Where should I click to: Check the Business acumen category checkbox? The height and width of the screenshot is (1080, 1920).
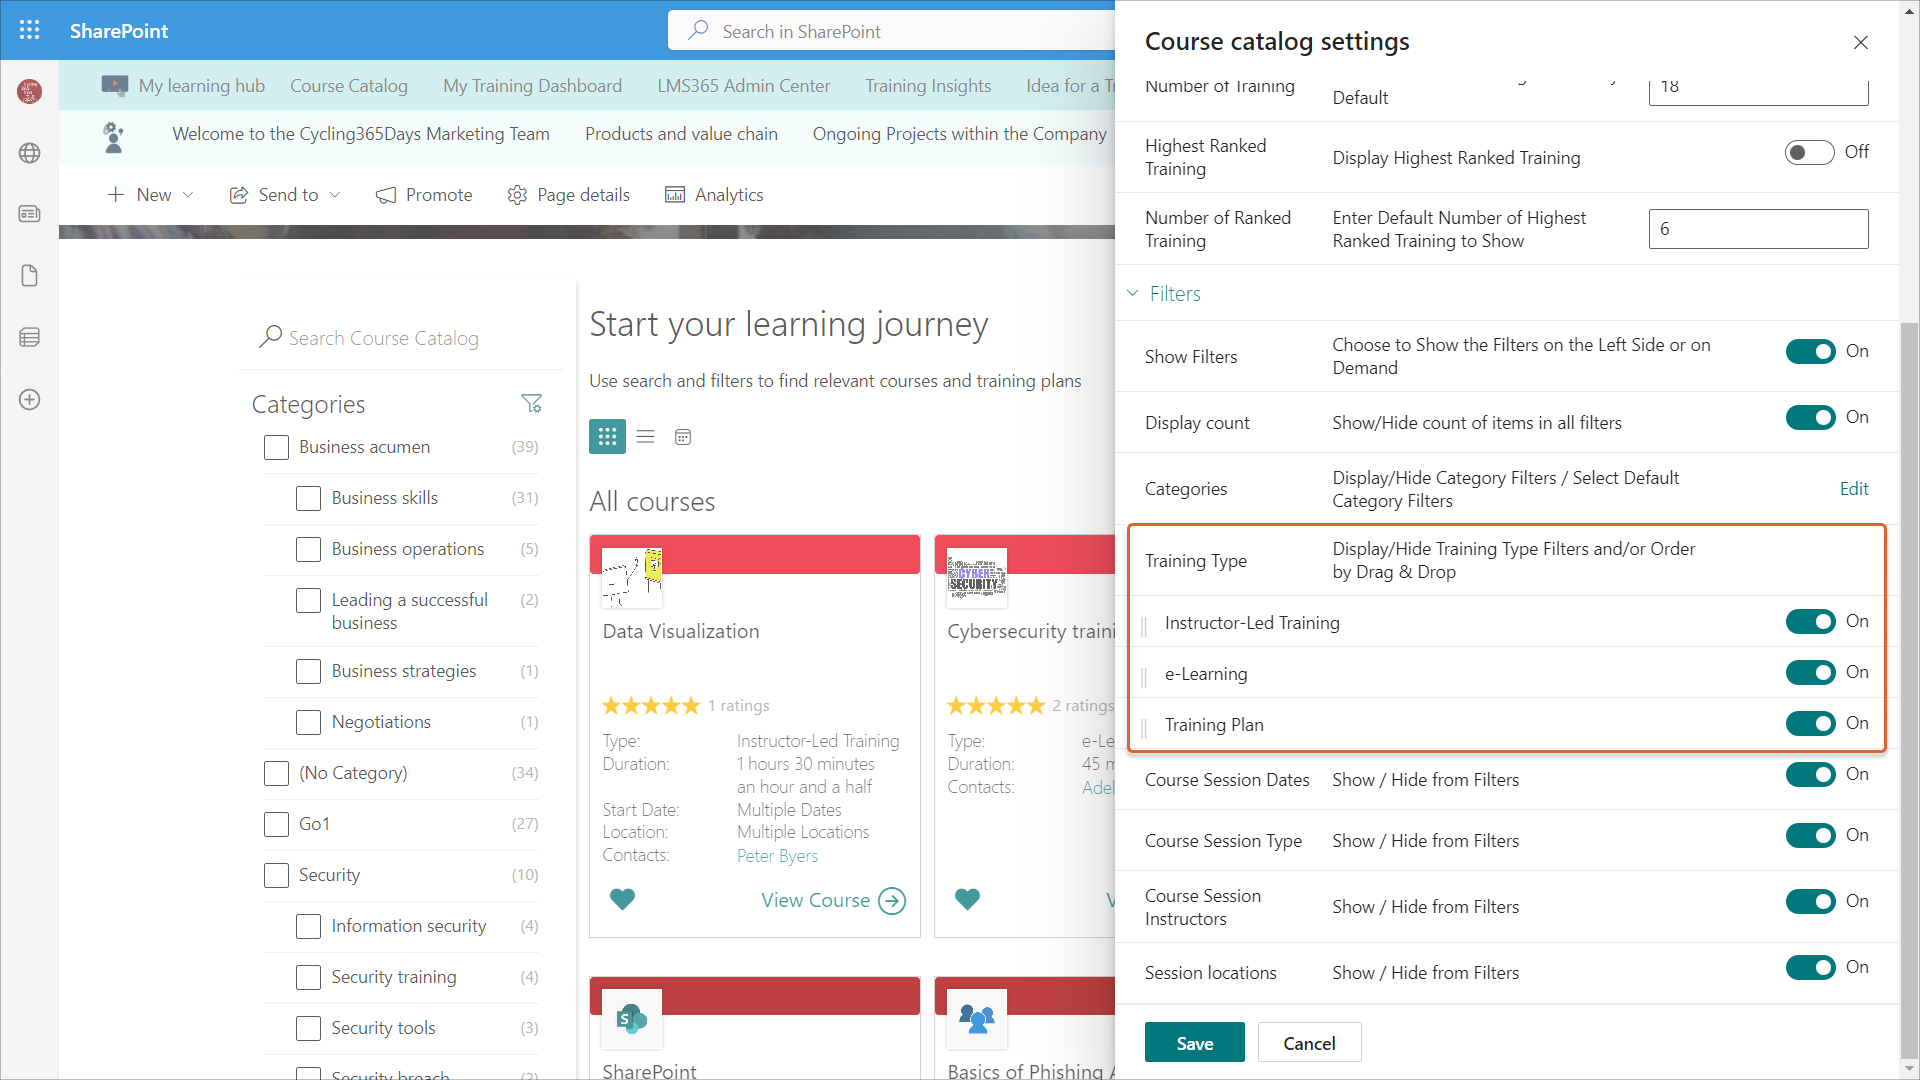pos(276,447)
